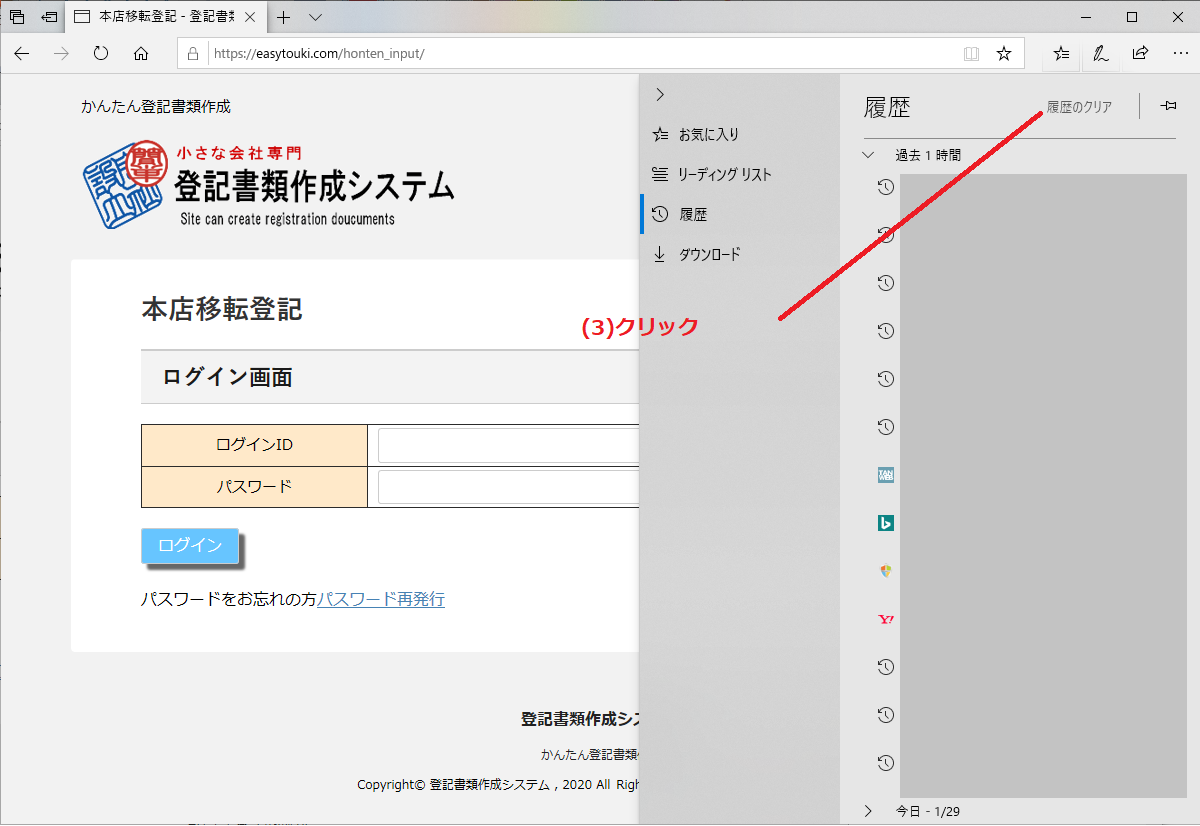
Task: Click the ログインID text field
Action: coord(508,445)
